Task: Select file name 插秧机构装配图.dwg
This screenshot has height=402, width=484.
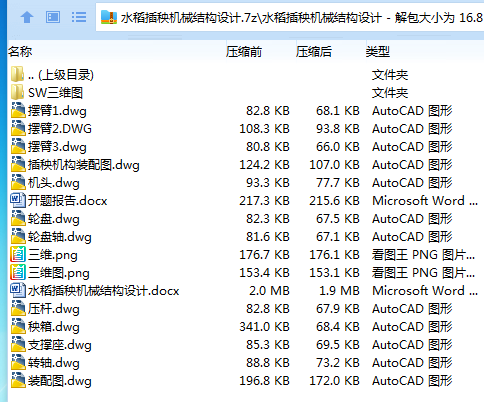Action: pos(84,165)
